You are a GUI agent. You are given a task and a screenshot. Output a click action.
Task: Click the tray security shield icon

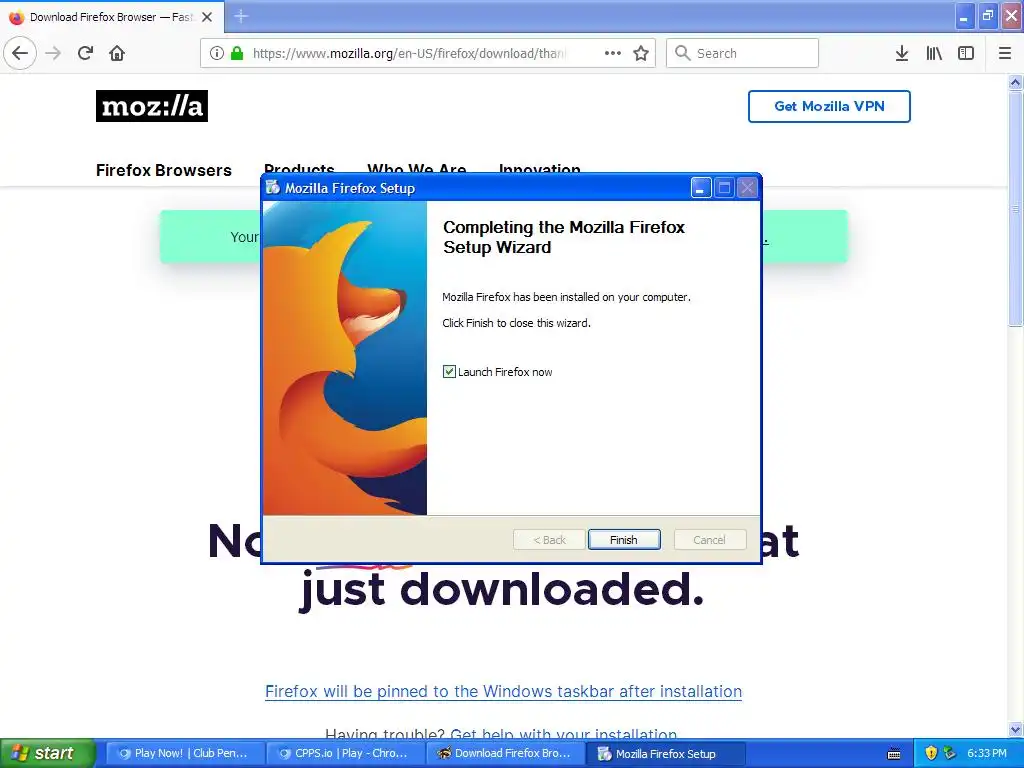pos(931,753)
